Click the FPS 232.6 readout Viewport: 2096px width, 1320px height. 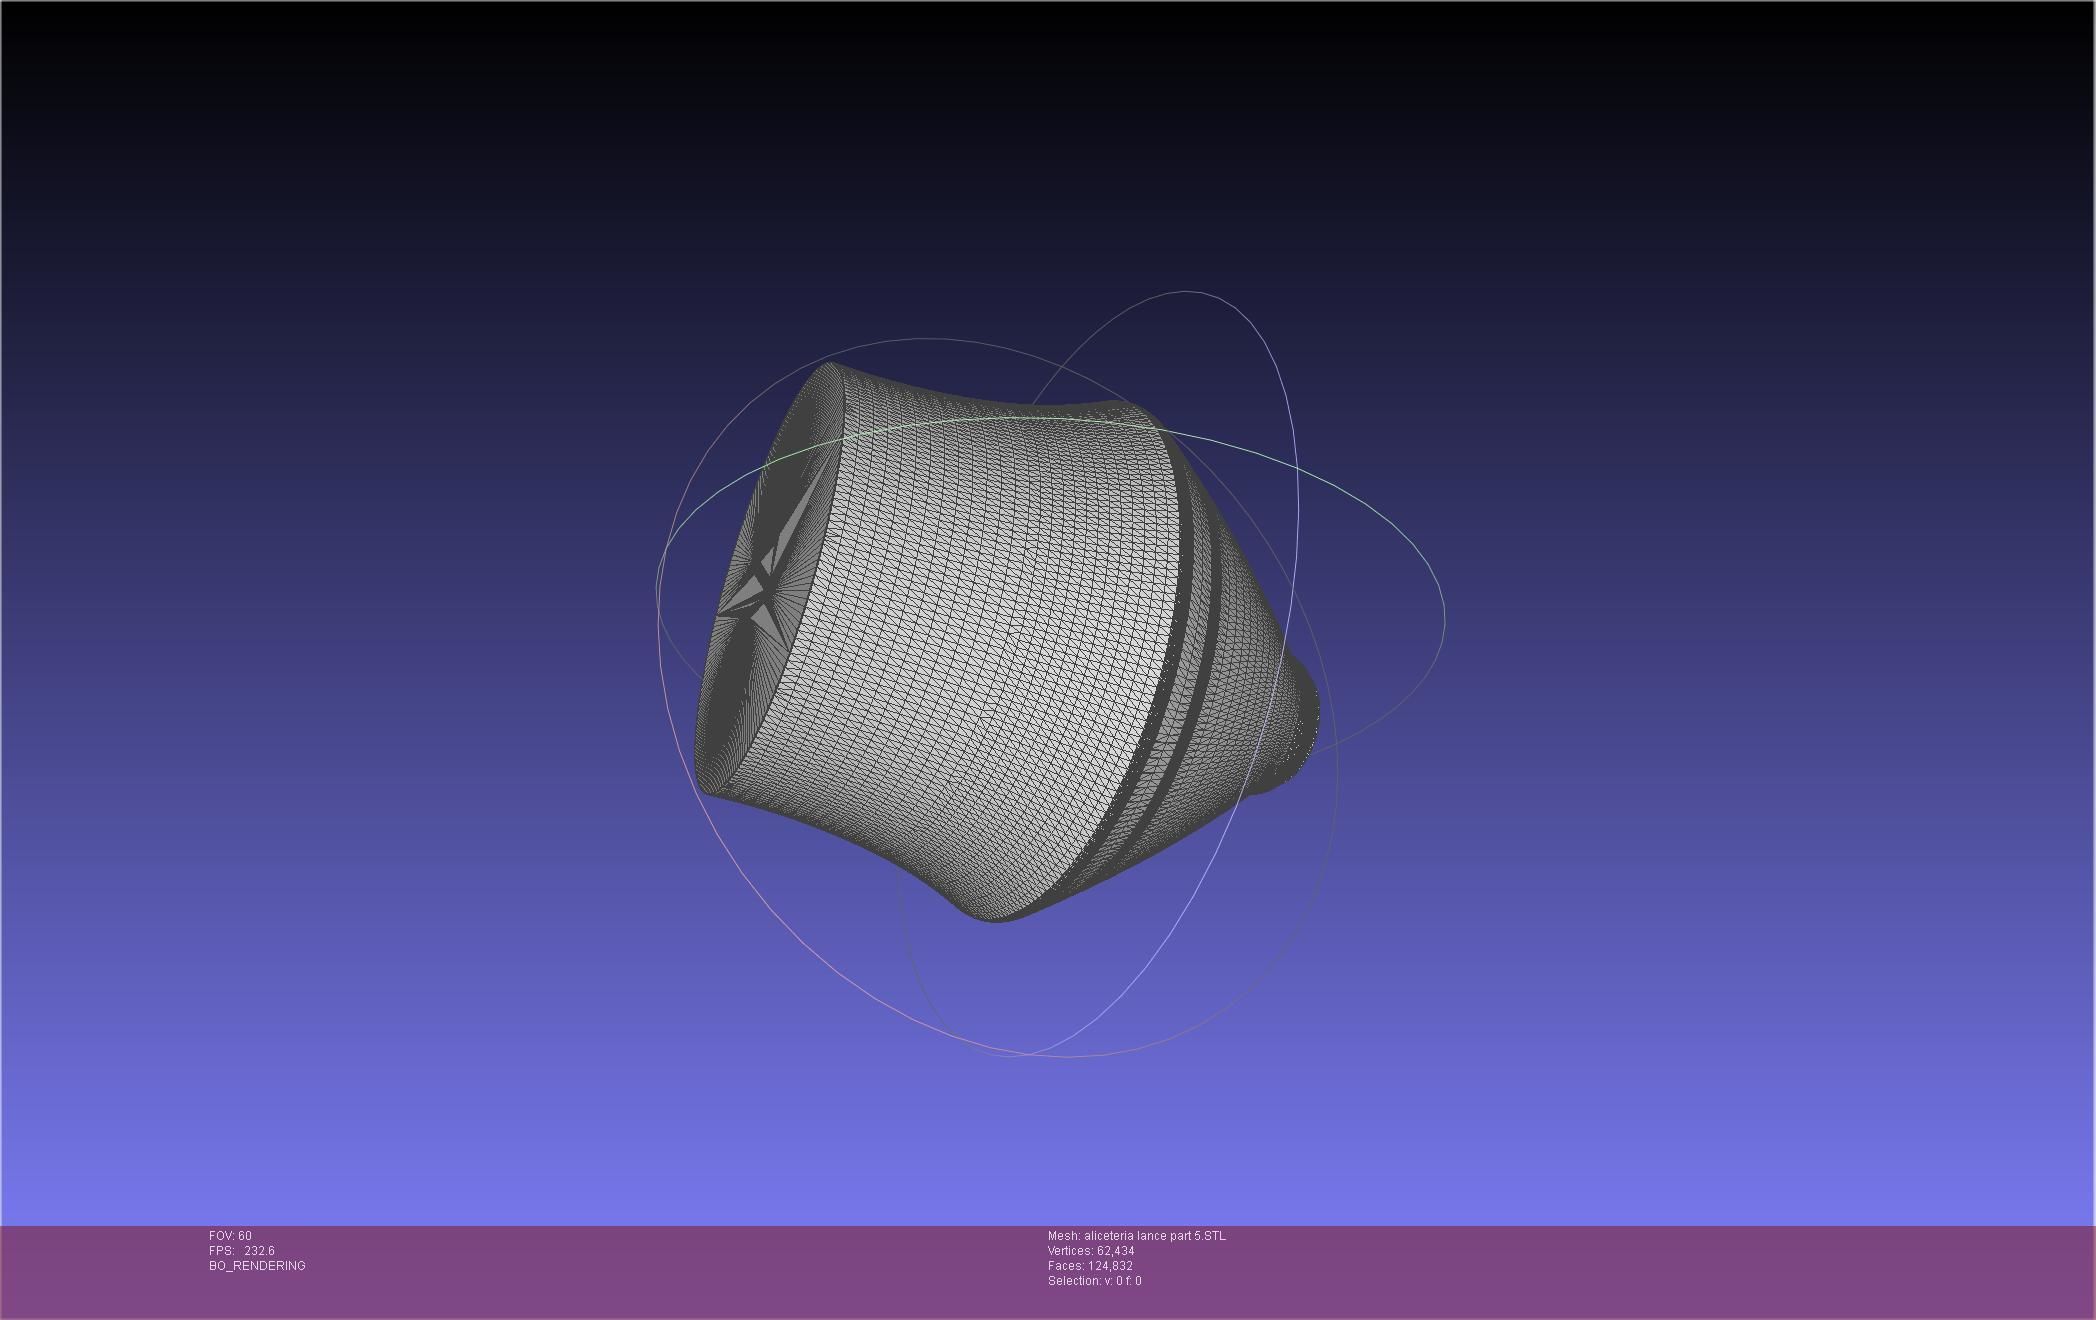tap(242, 1251)
